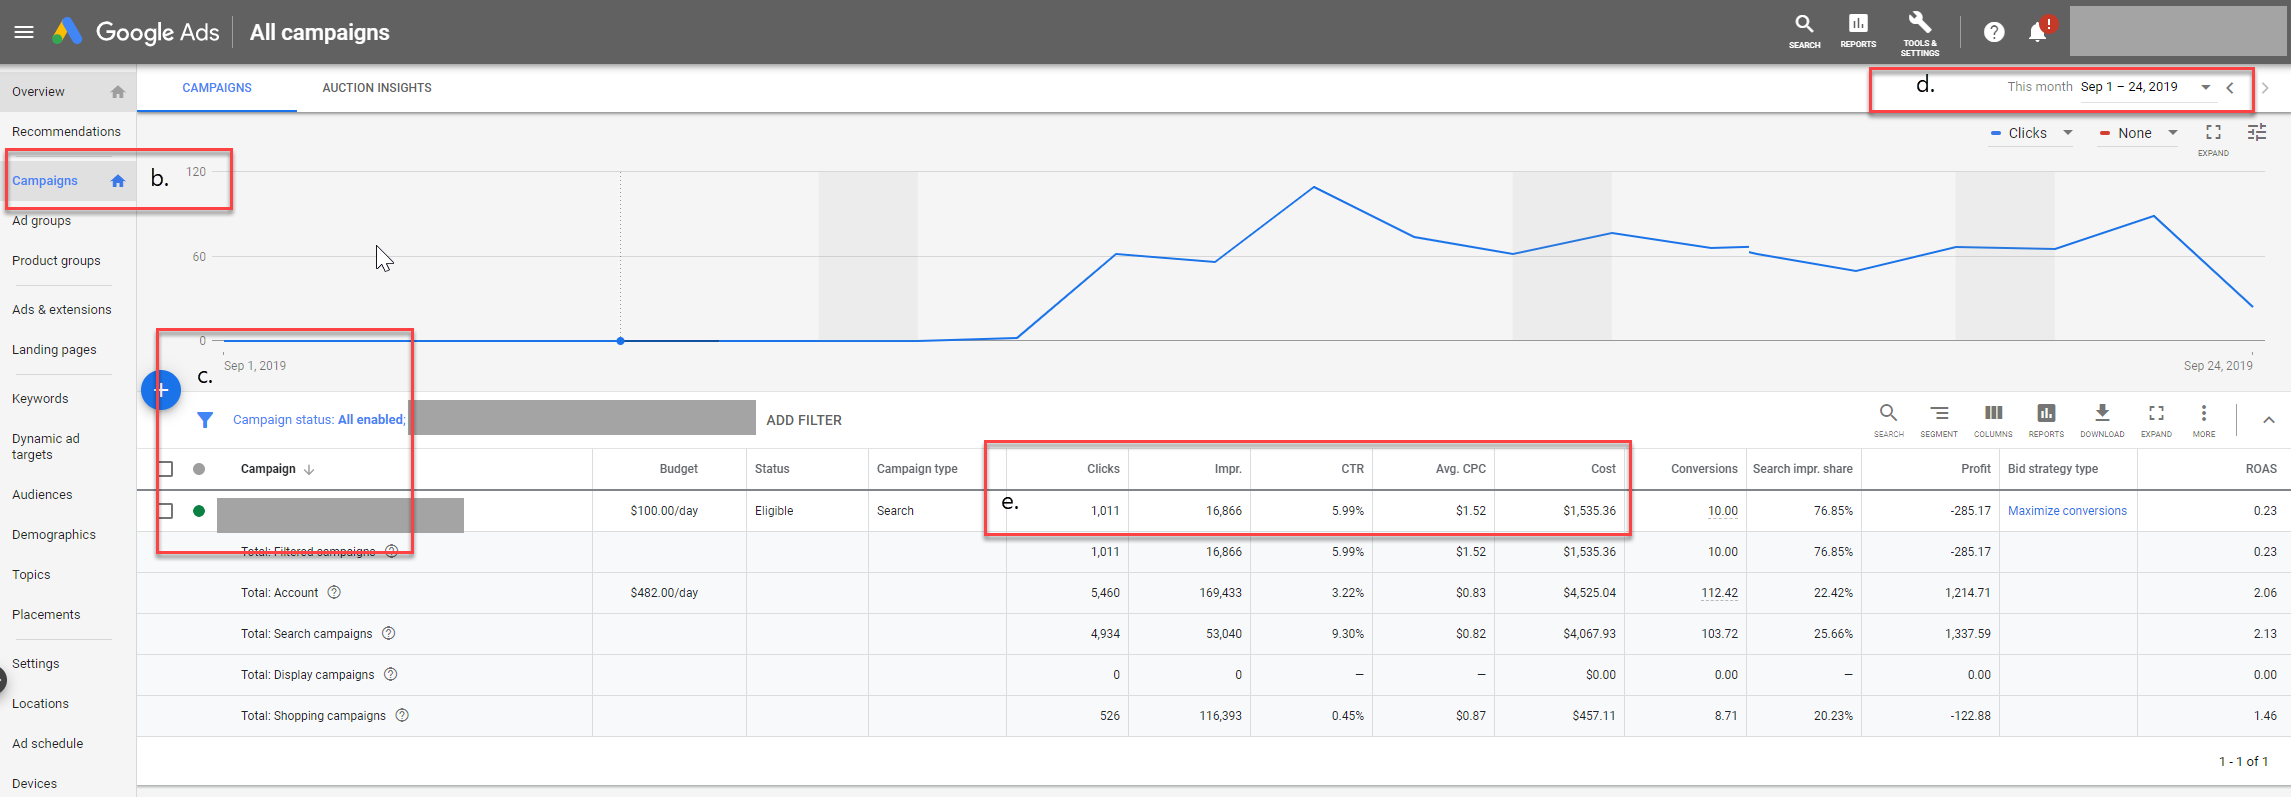
Task: Open Dynamic ad targets in side navigation
Action: point(46,447)
